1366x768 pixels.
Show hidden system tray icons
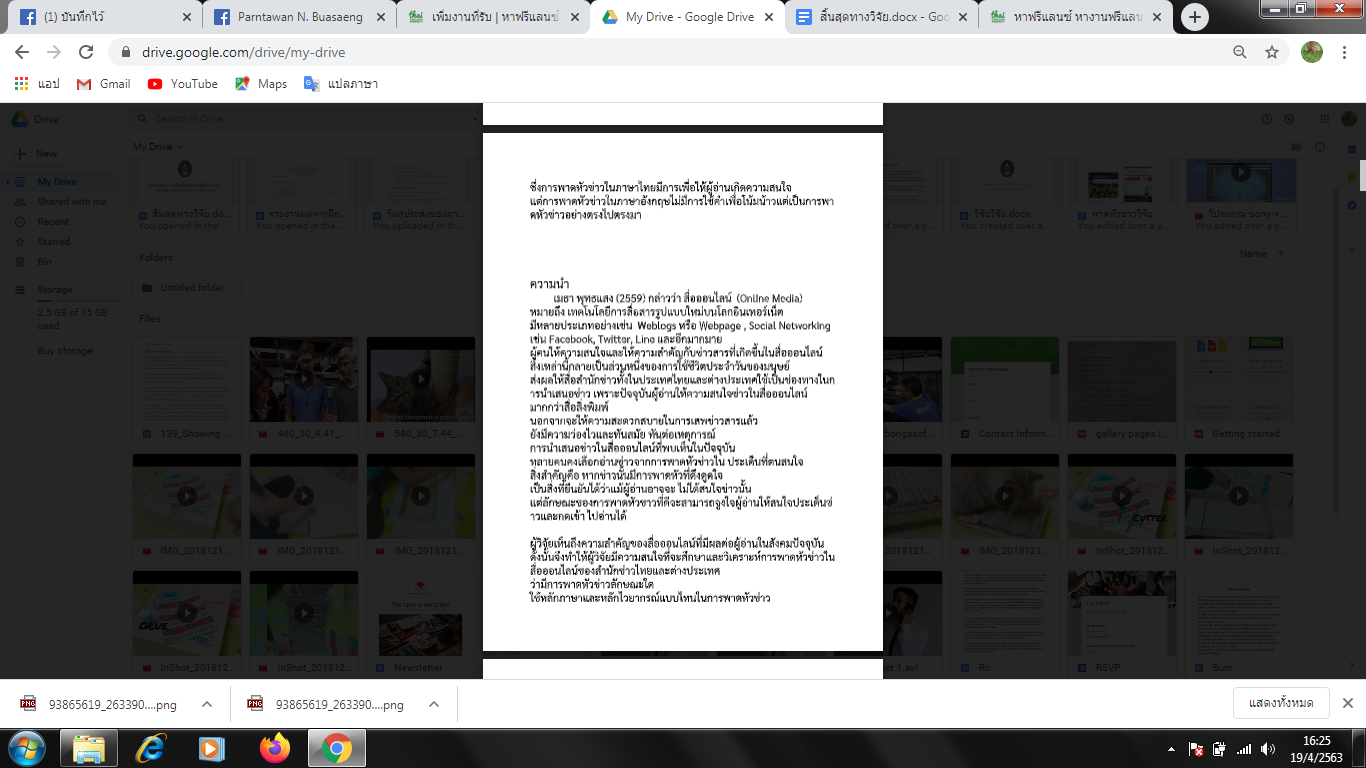(1170, 749)
